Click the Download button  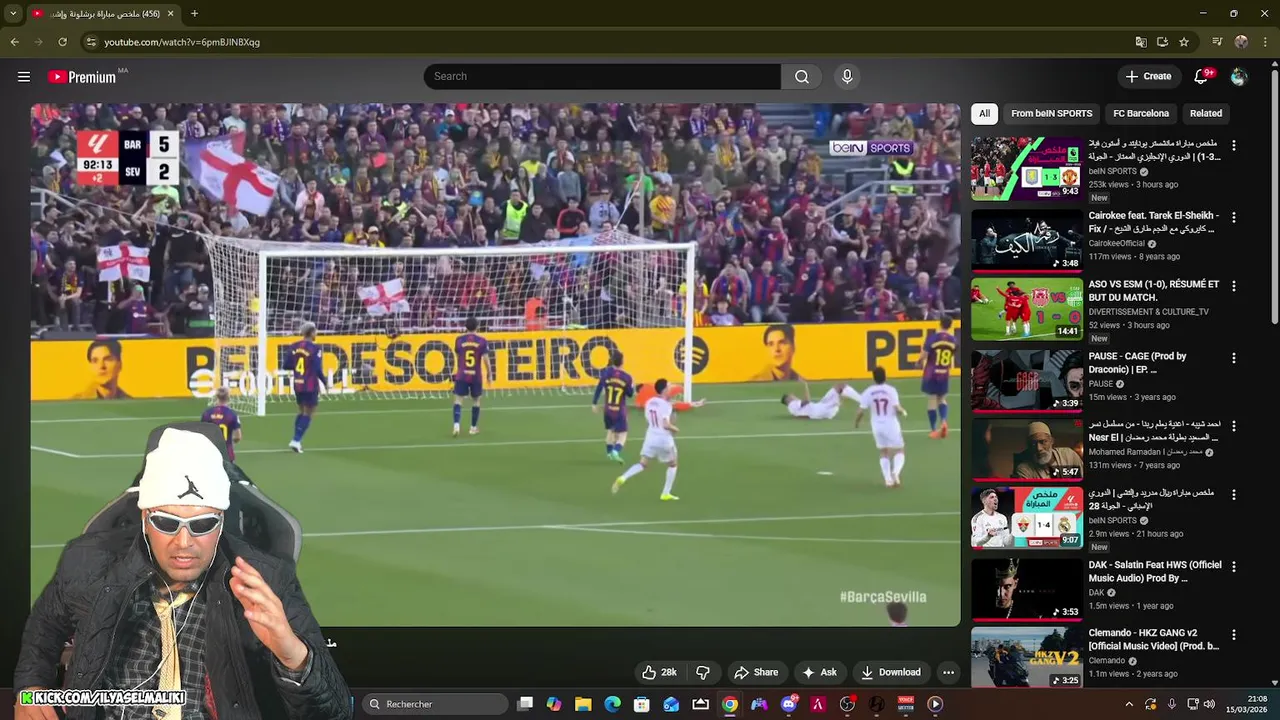tap(890, 672)
